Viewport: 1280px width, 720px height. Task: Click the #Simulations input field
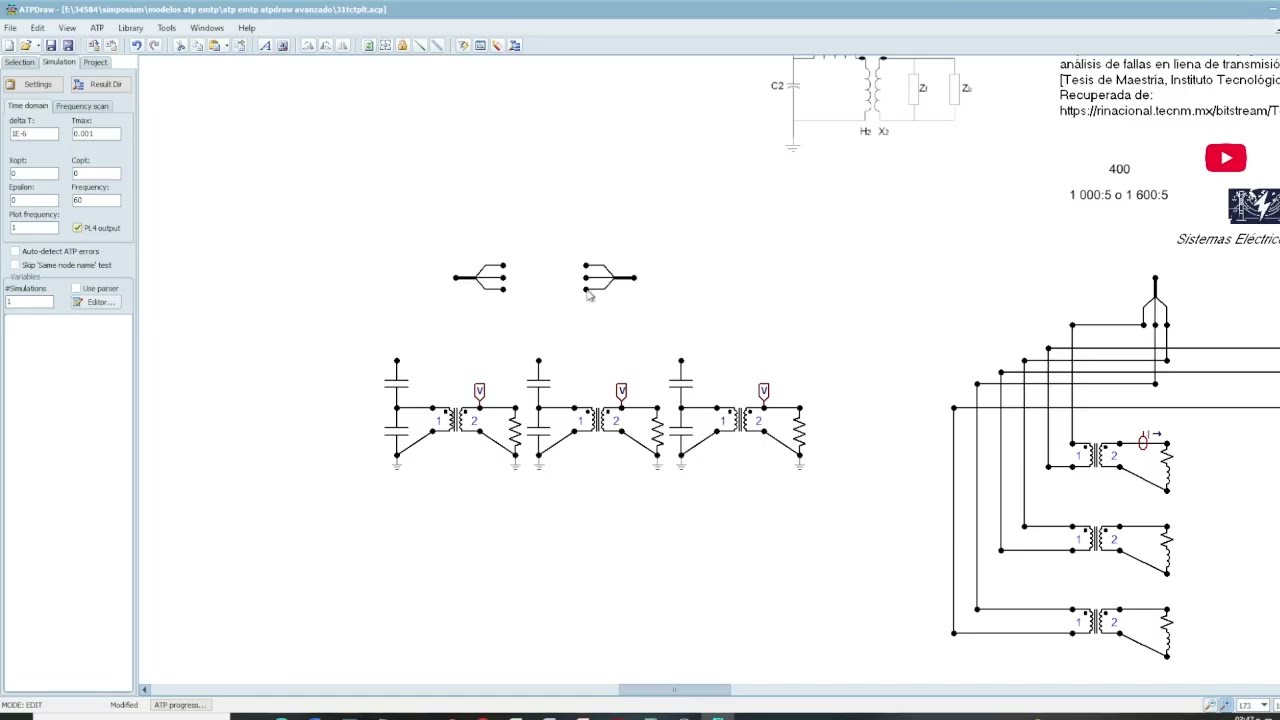tap(30, 302)
